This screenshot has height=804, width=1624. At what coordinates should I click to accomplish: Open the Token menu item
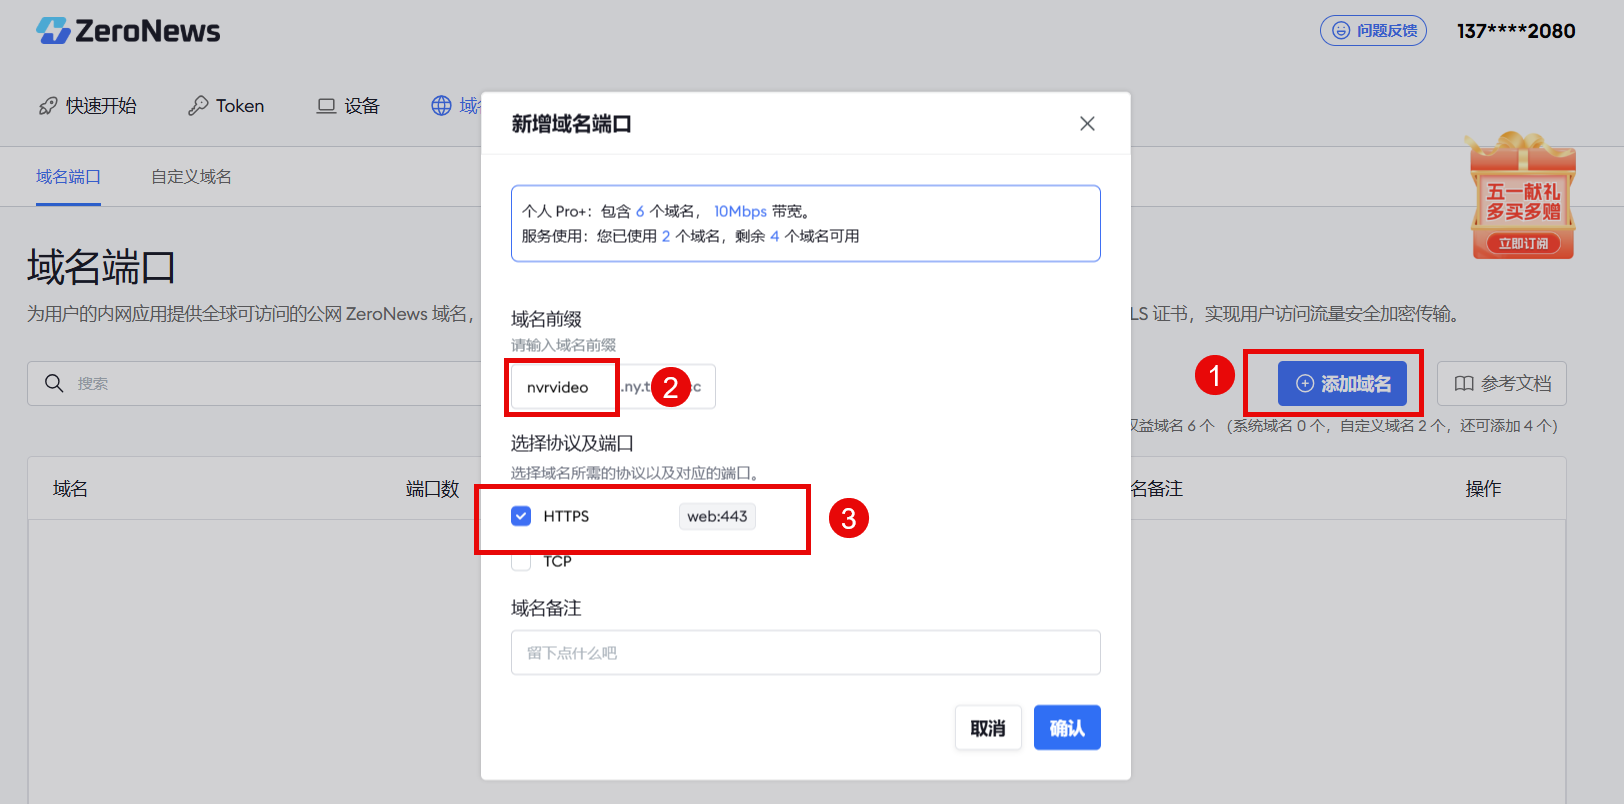point(226,106)
